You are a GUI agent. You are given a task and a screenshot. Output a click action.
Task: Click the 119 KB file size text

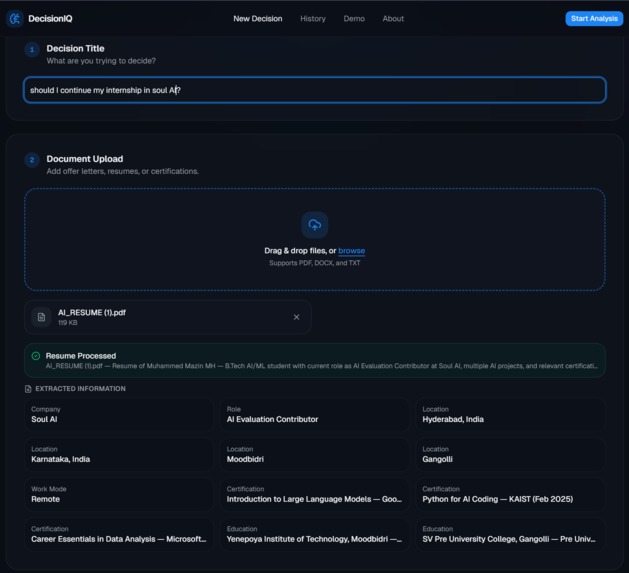tap(67, 323)
